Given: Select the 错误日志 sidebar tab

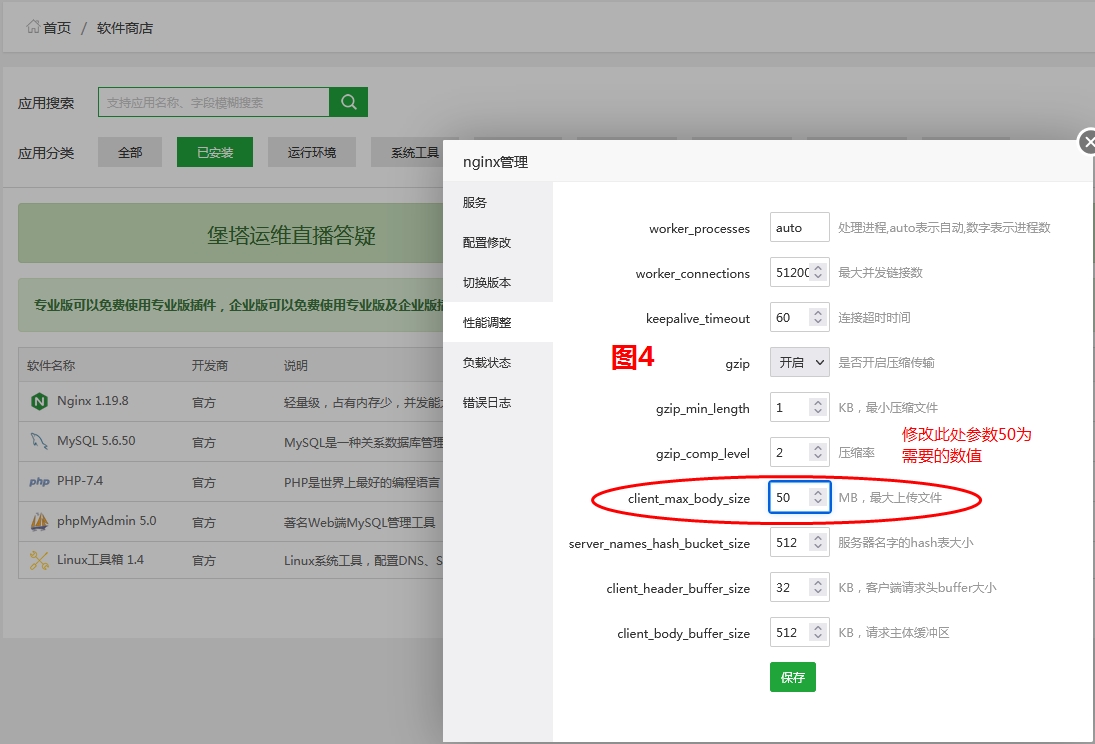Looking at the screenshot, I should [487, 402].
